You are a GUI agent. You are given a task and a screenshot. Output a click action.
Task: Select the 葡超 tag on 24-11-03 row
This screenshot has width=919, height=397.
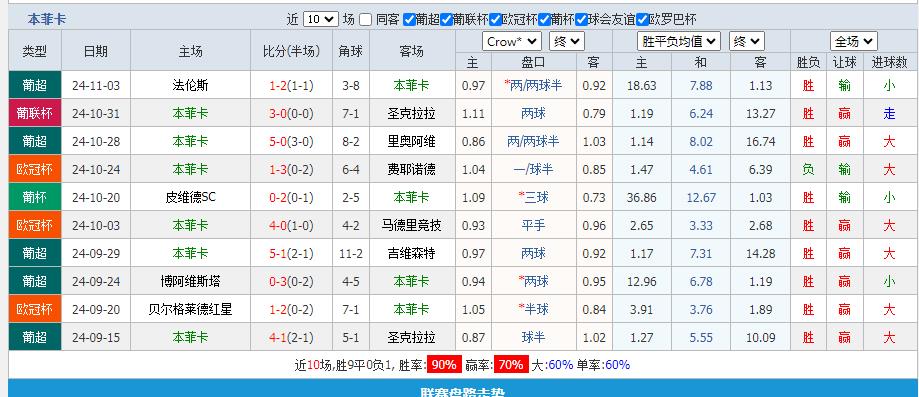pos(35,86)
